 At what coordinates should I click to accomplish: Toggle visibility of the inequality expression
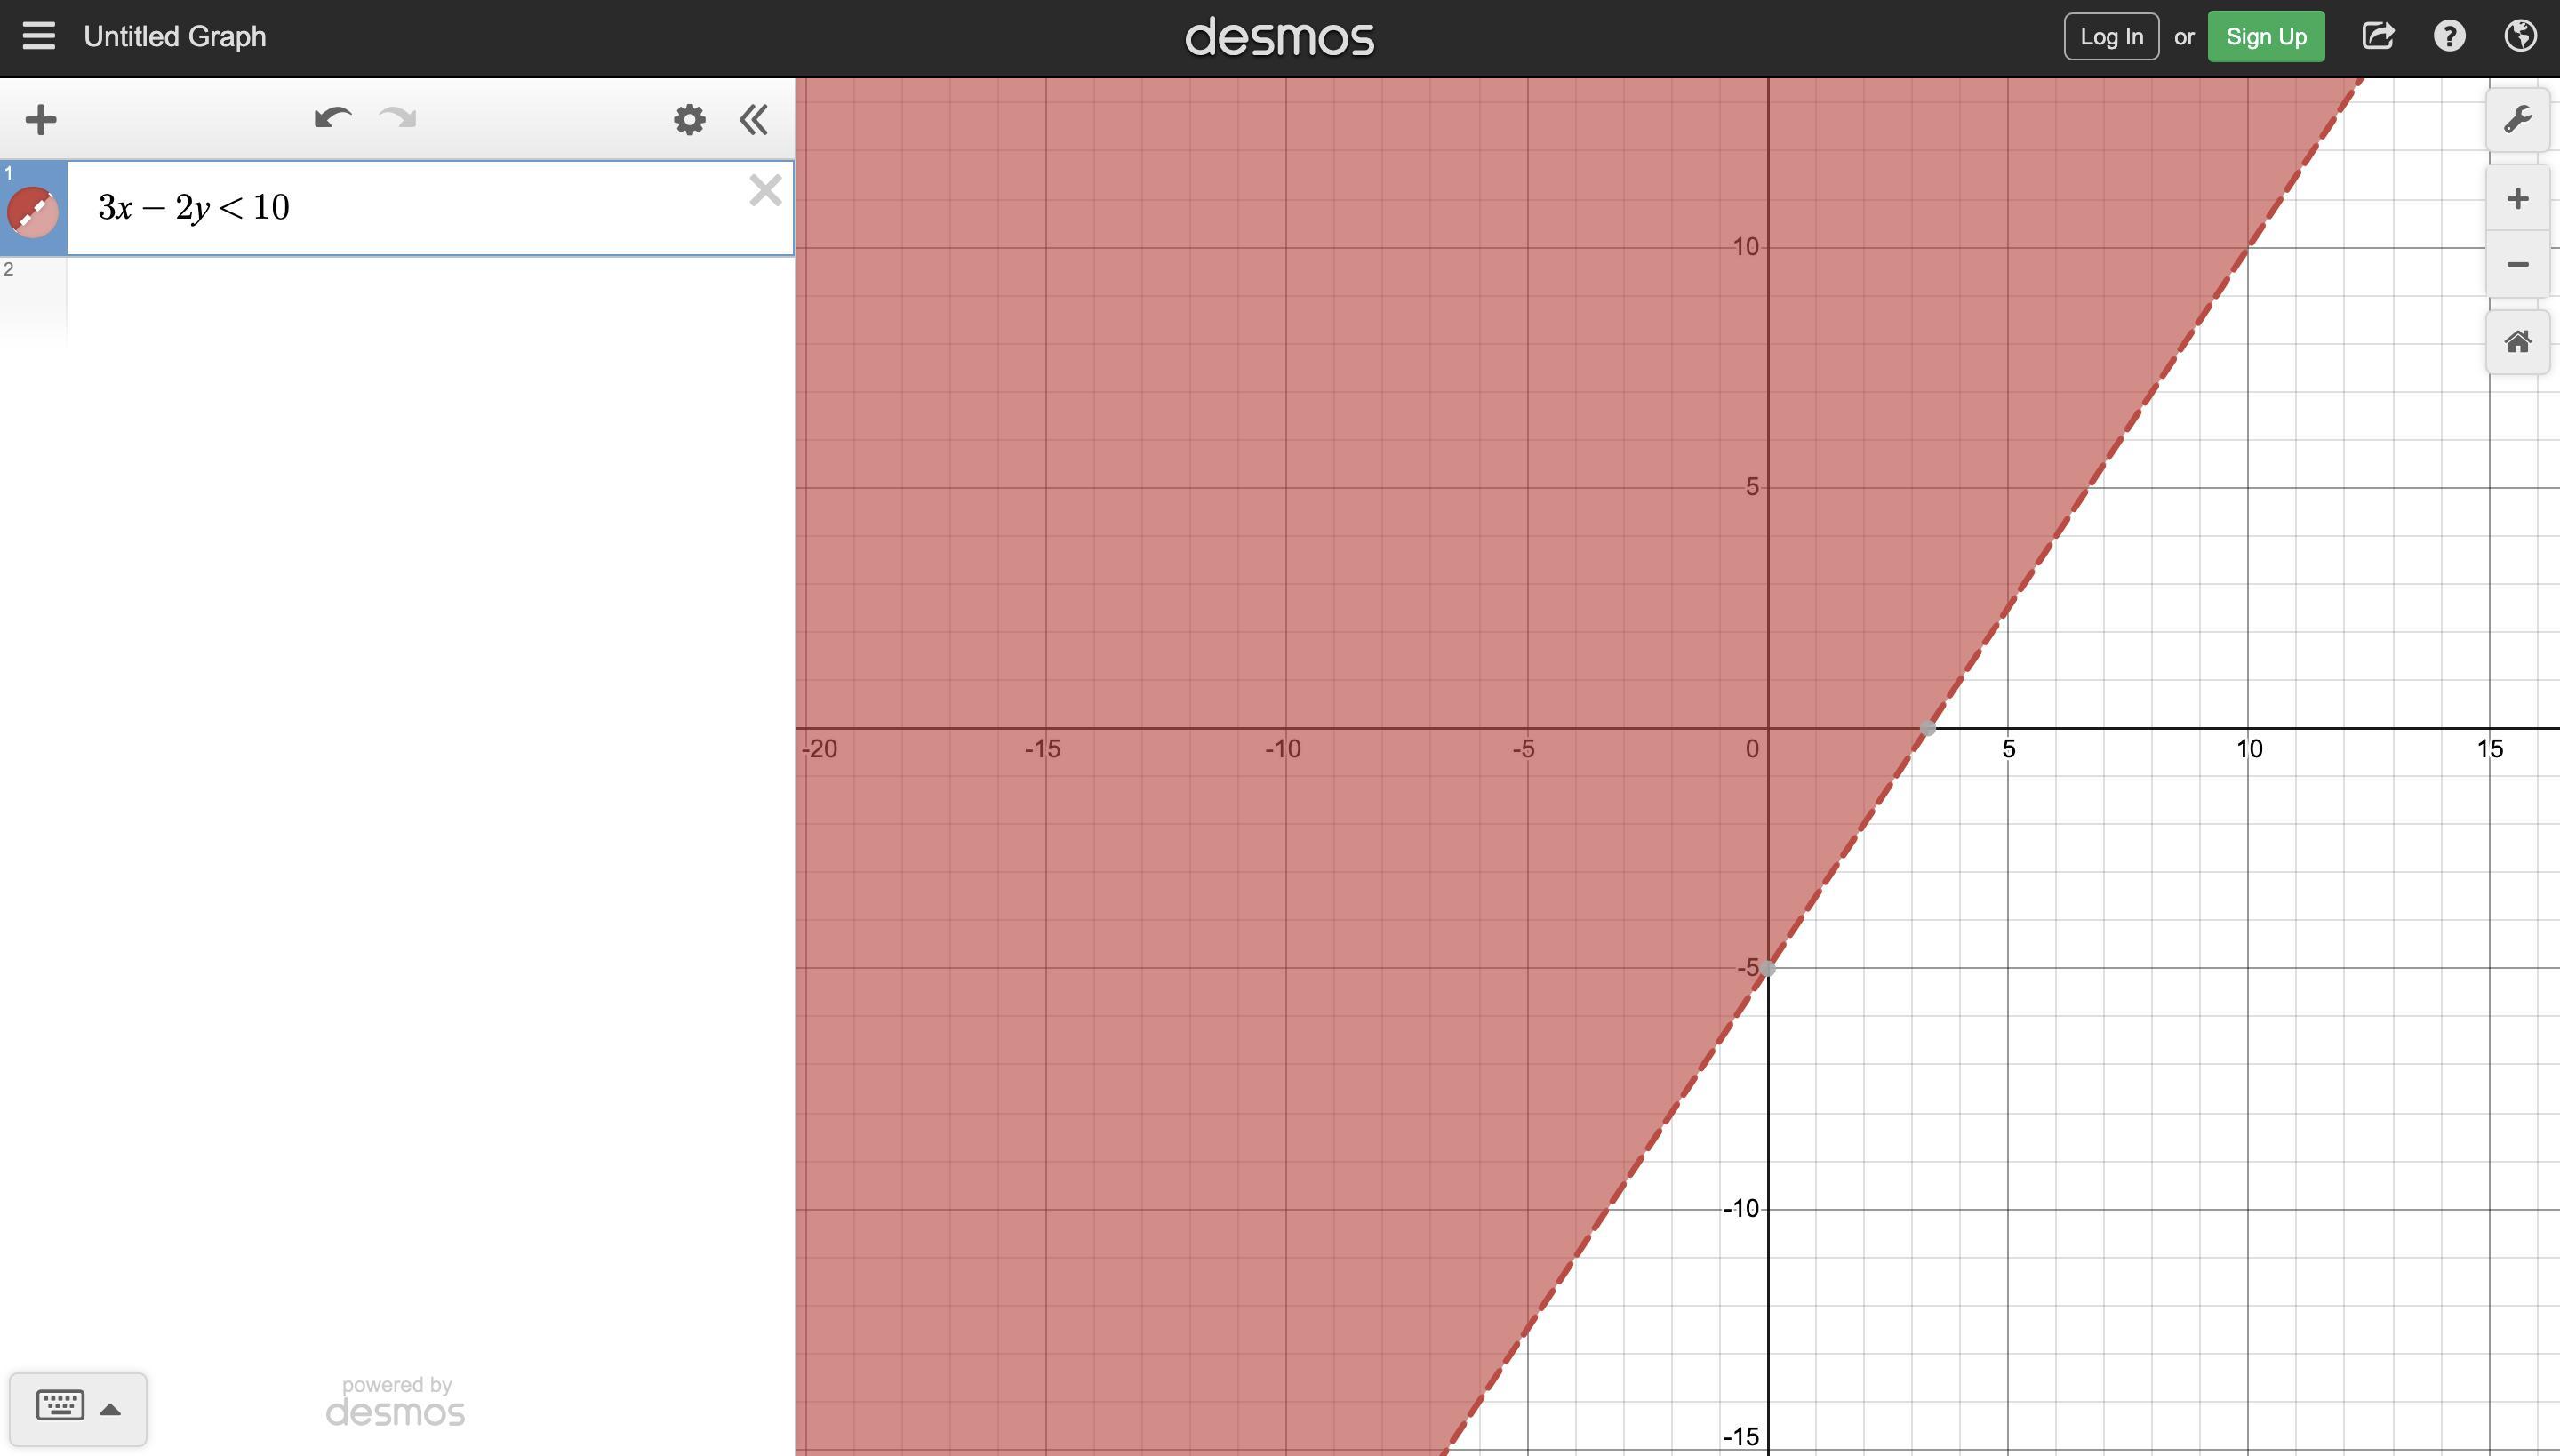[32, 212]
